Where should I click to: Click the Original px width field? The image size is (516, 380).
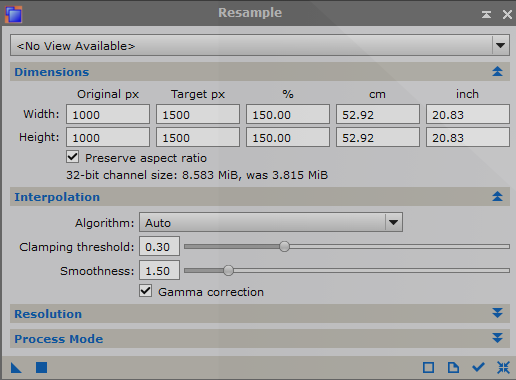108,114
